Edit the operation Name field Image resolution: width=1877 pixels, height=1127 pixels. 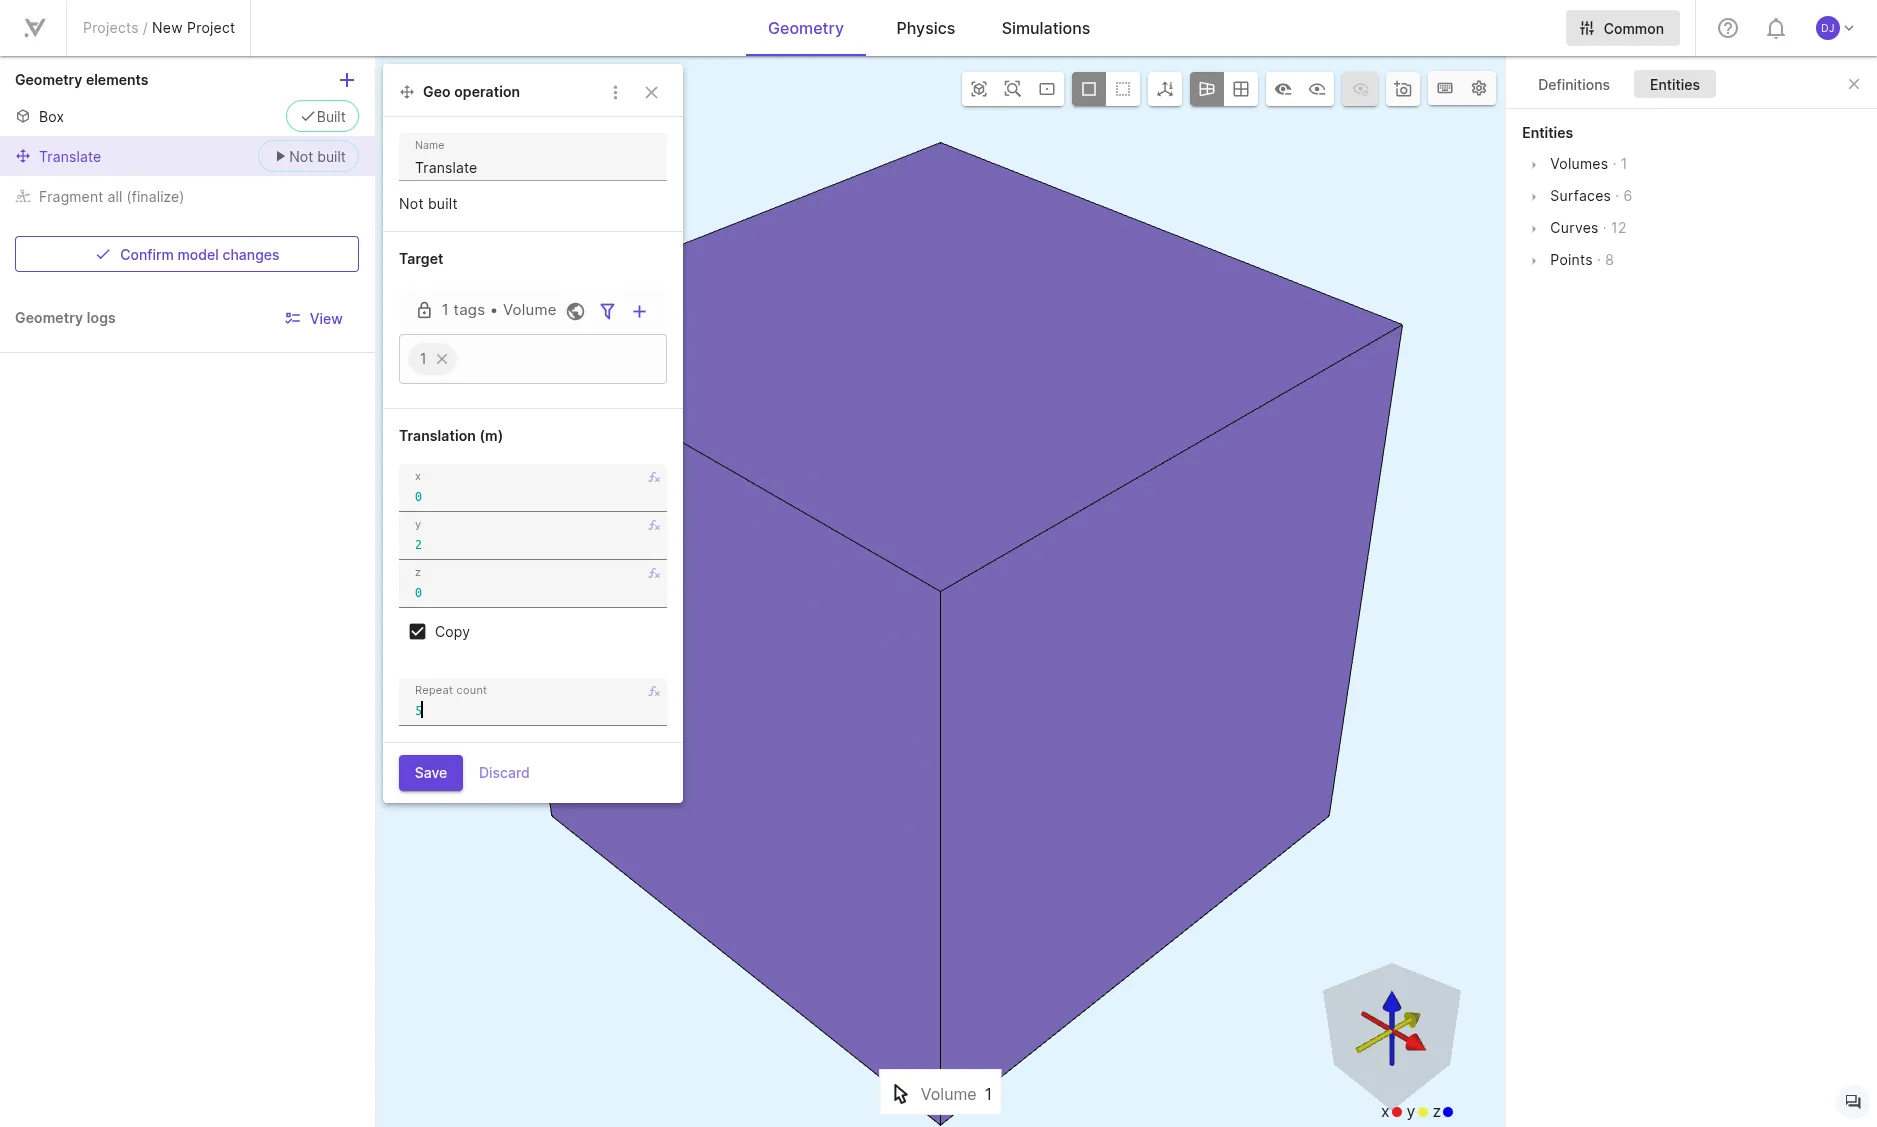(533, 158)
